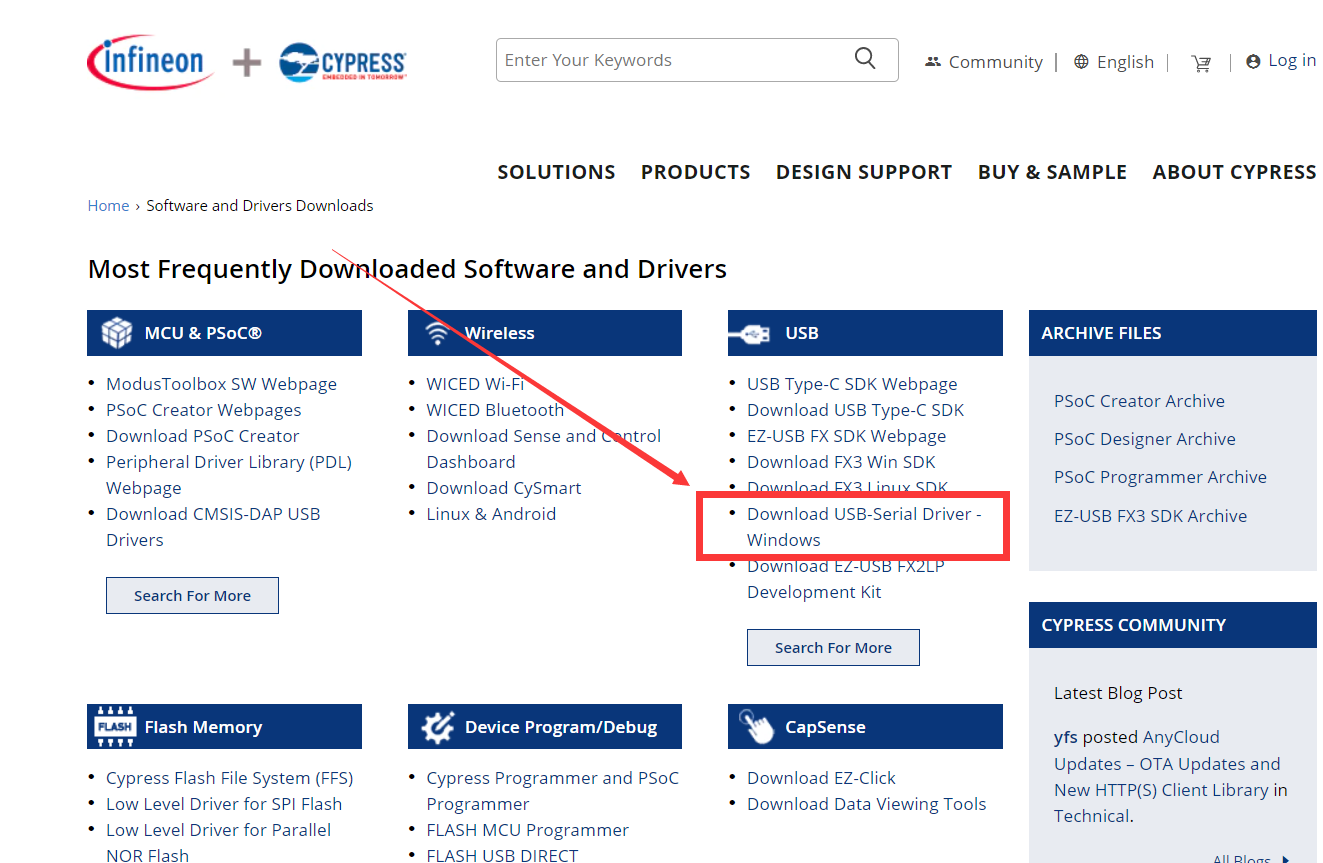Open Low Level Driver for Parallel NOR Flash
Image resolution: width=1323 pixels, height=863 pixels.
pyautogui.click(x=218, y=842)
